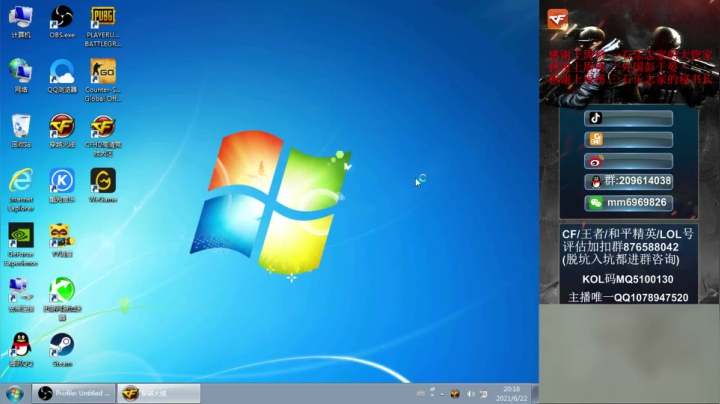Open the Windows Start menu orb
720x404 pixels.
point(15,394)
